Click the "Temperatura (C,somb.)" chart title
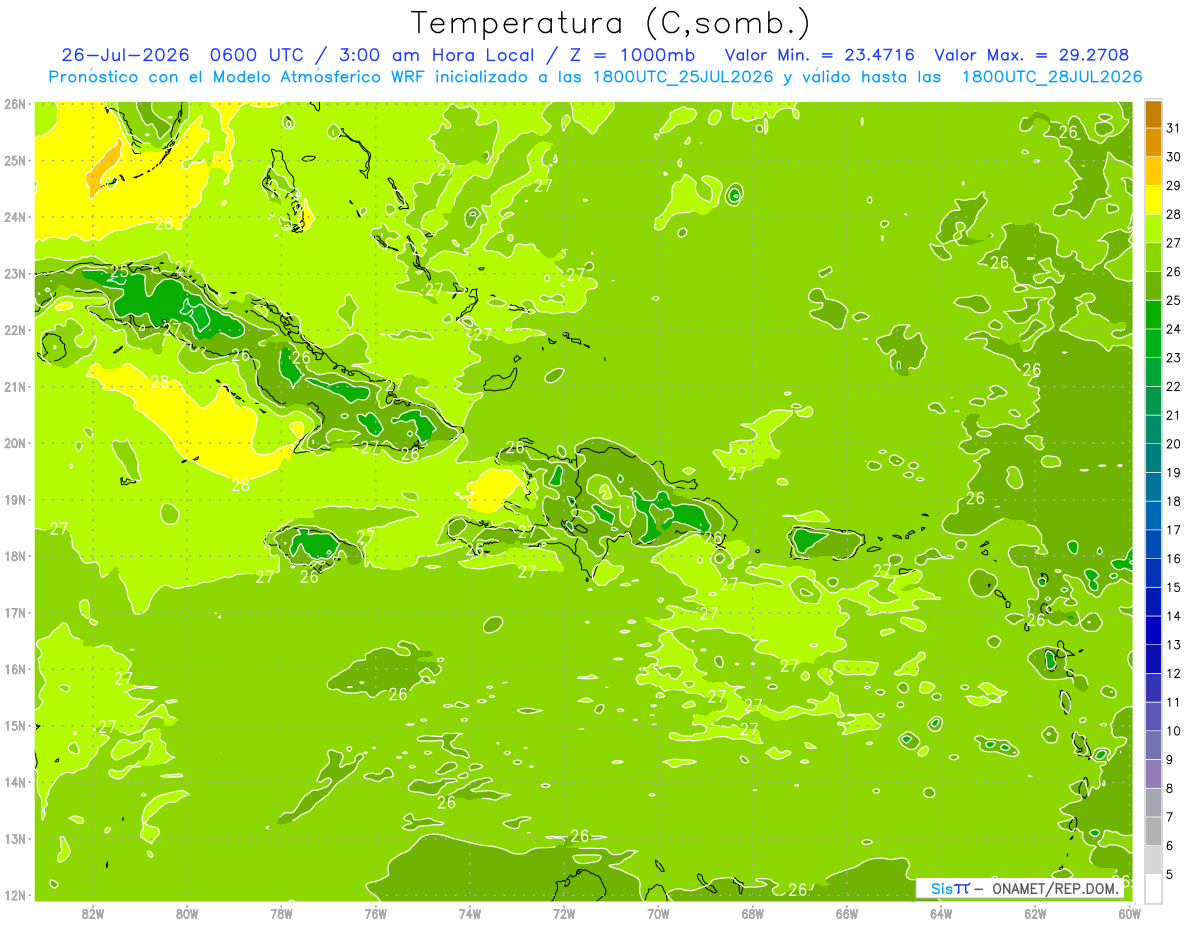 point(611,23)
